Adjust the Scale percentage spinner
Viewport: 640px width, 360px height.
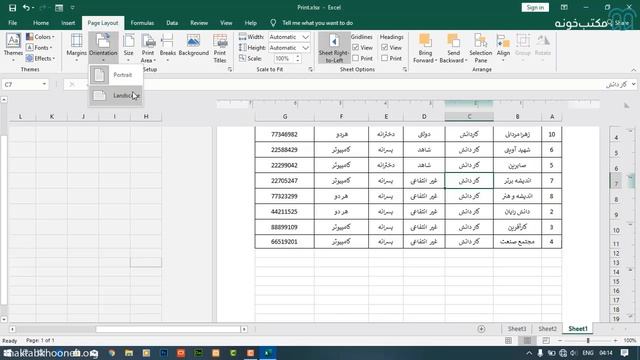[298, 58]
